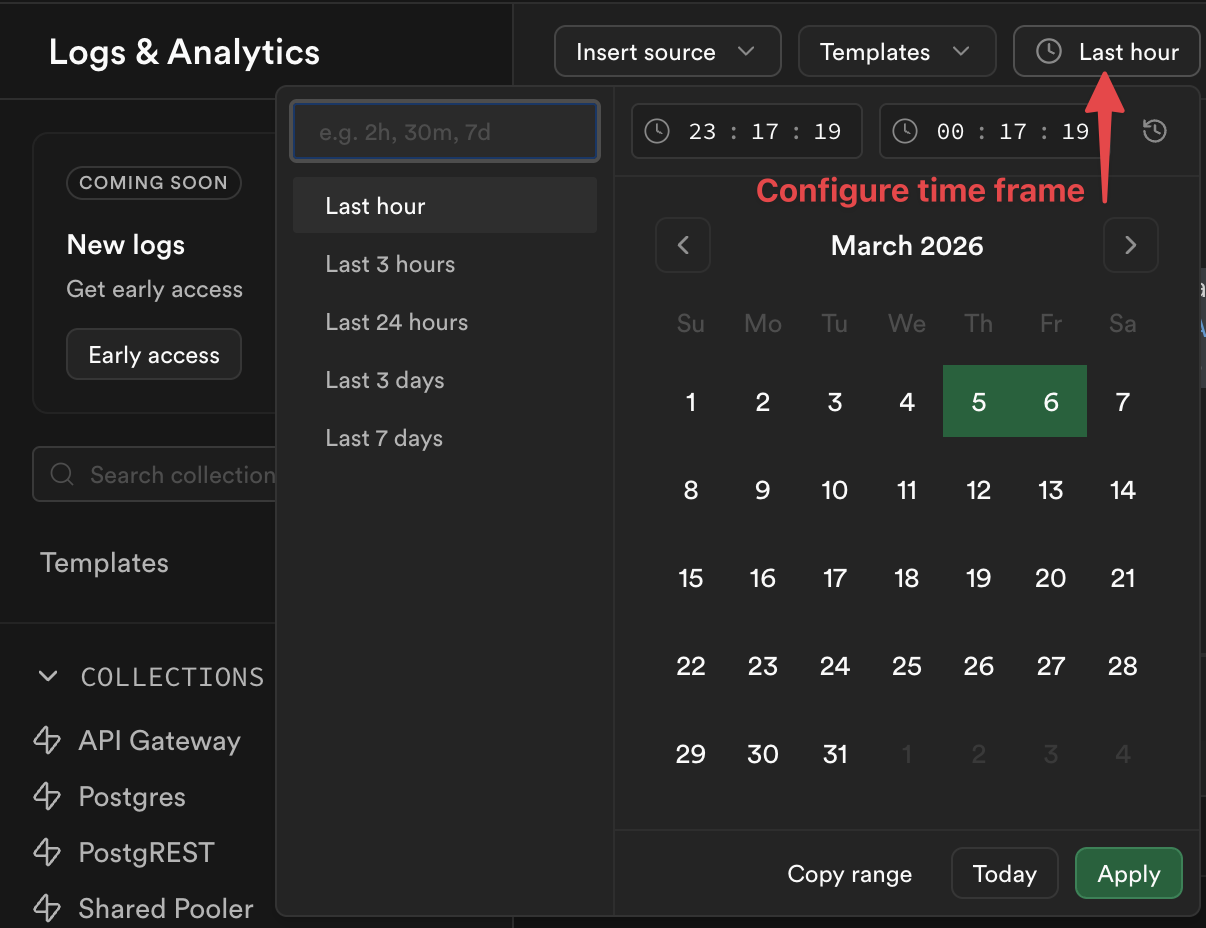This screenshot has height=928, width=1206.
Task: Click the Postgres collection icon
Action: (x=48, y=797)
